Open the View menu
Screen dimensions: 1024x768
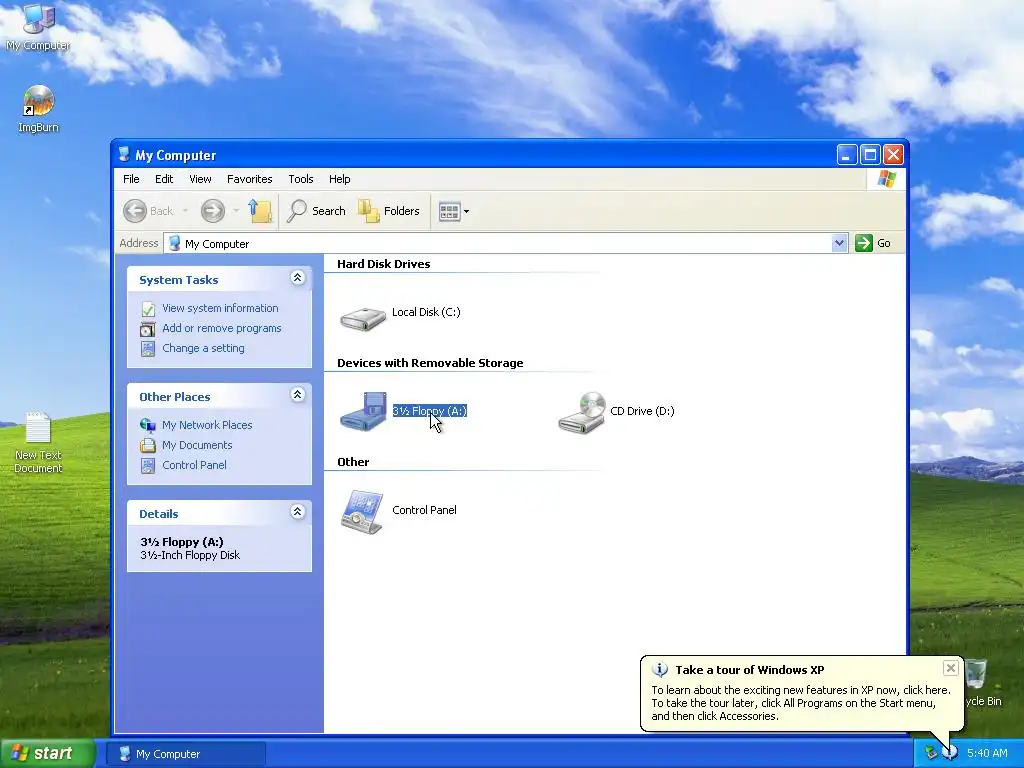click(x=200, y=179)
